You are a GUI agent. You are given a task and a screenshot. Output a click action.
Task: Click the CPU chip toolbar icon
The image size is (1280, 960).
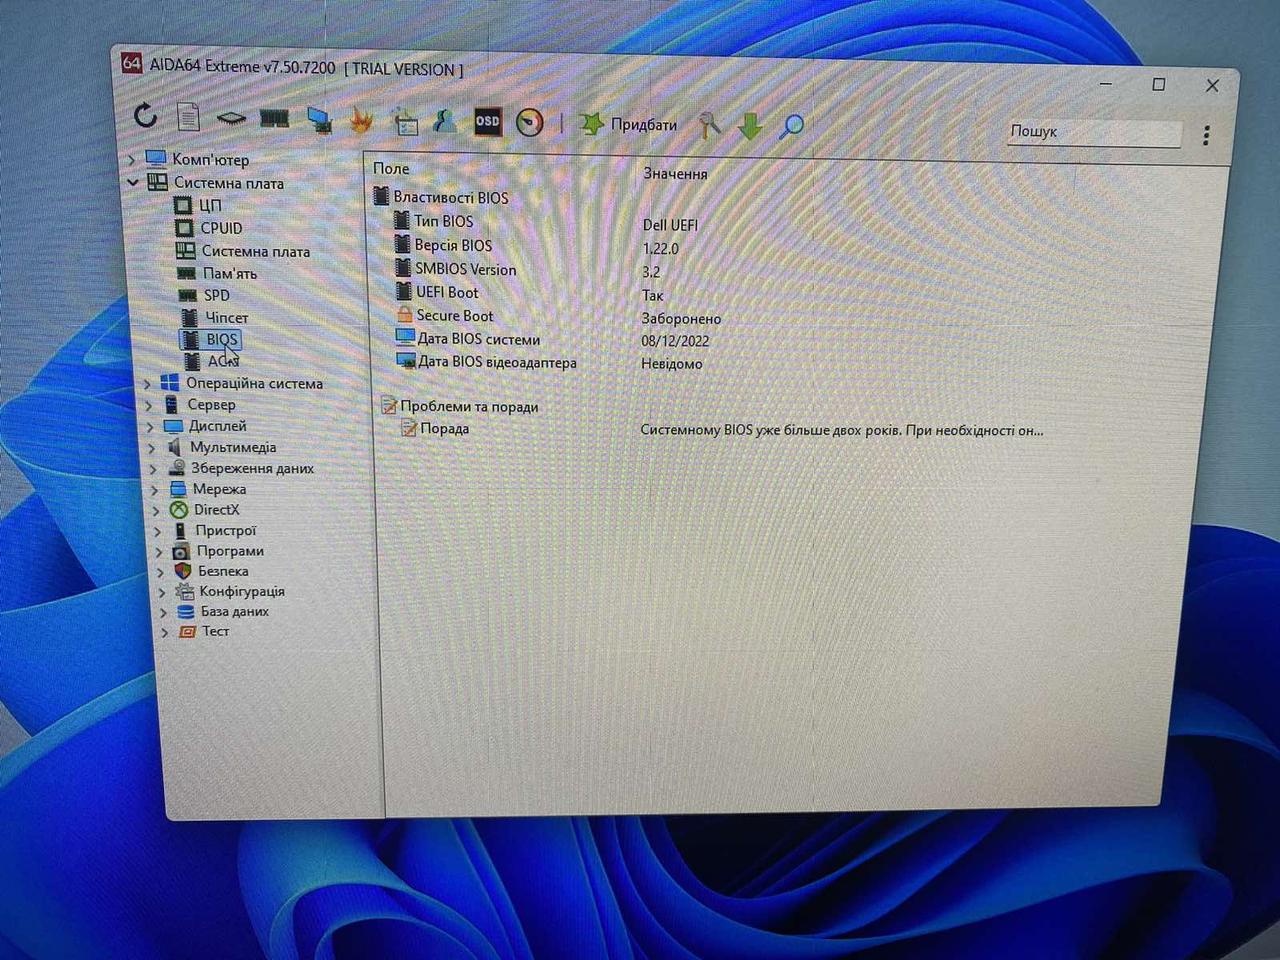231,118
